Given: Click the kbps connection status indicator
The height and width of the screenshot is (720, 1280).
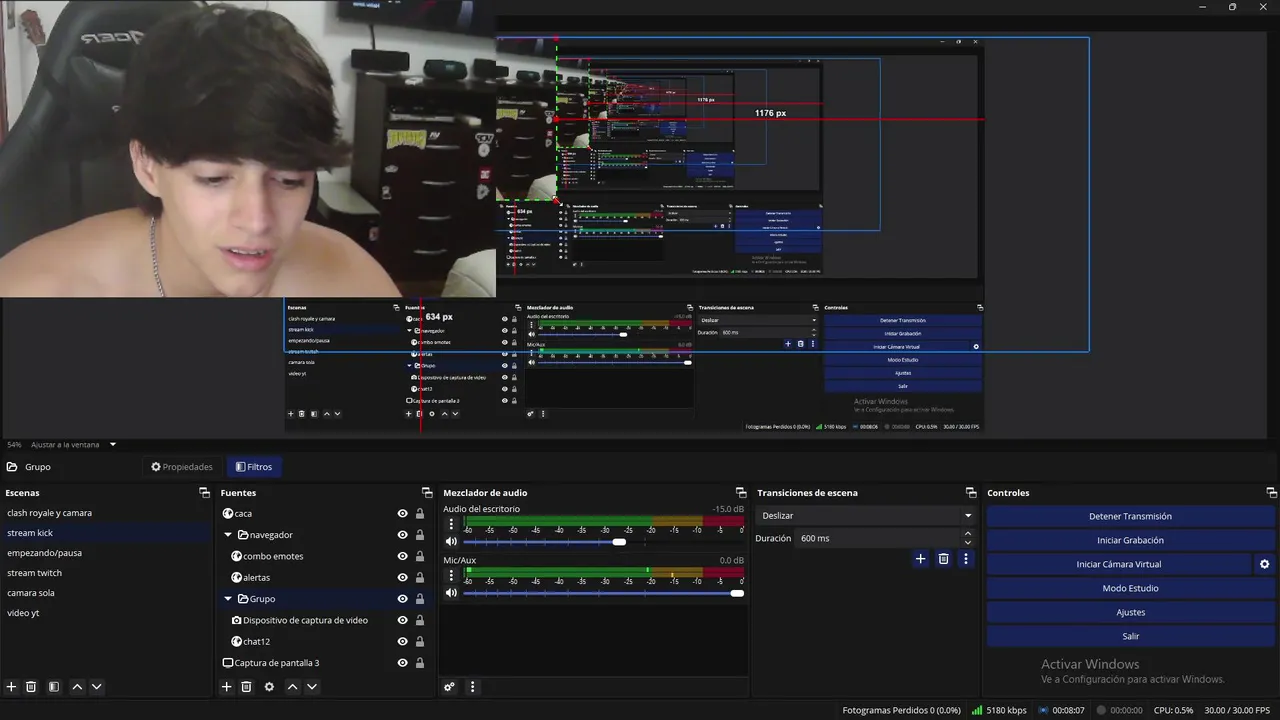Looking at the screenshot, I should [x=999, y=710].
